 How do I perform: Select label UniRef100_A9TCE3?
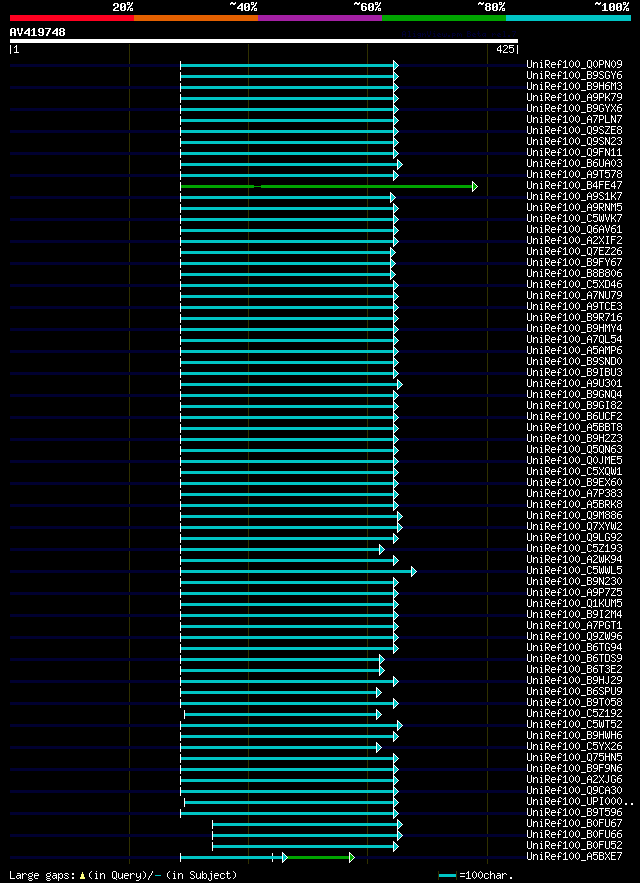point(575,307)
